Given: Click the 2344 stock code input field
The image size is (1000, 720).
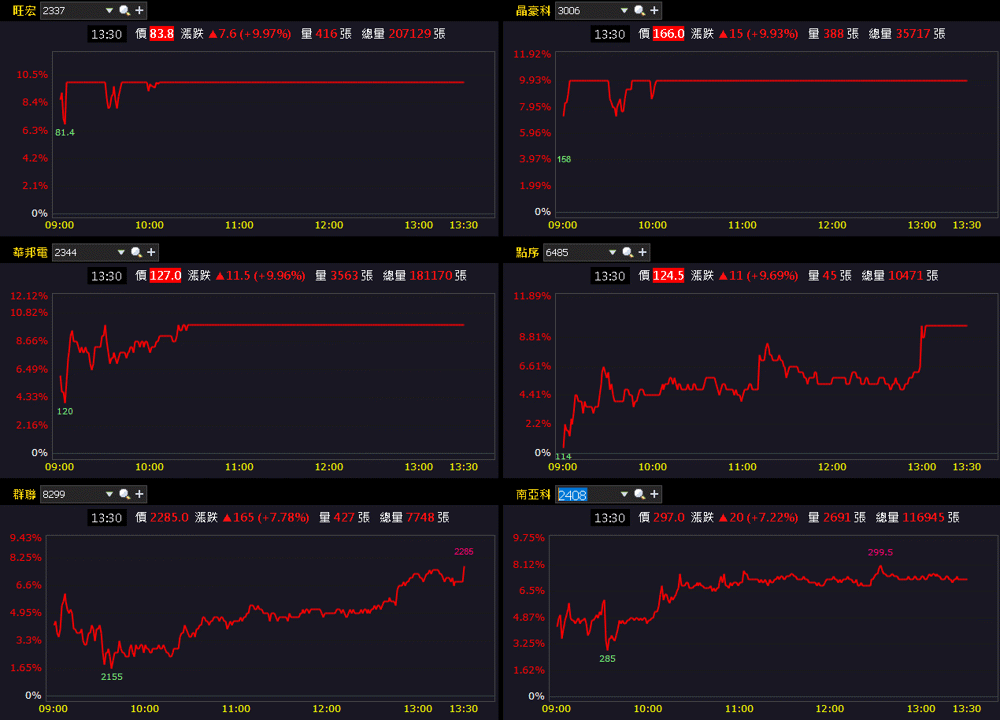Looking at the screenshot, I should [x=83, y=252].
